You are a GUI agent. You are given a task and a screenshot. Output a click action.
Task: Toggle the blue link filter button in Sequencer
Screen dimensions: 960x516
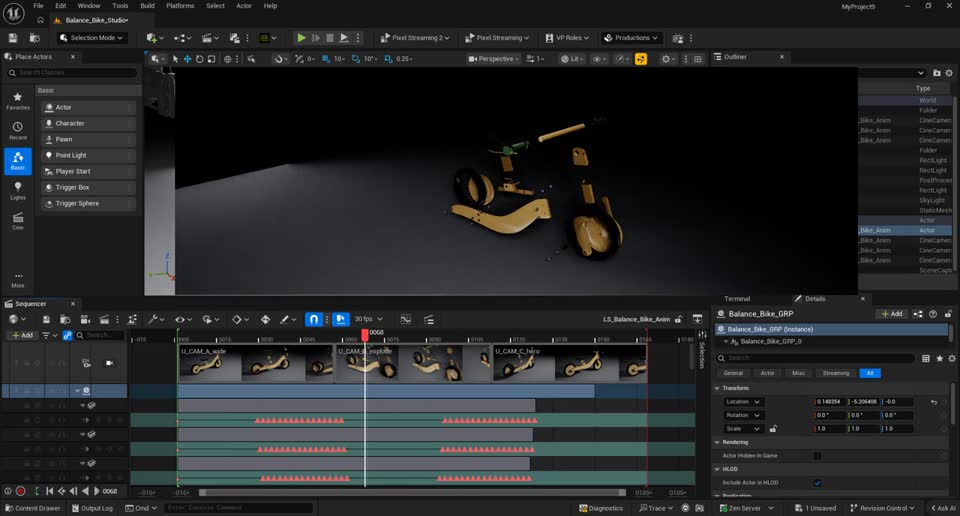point(67,335)
